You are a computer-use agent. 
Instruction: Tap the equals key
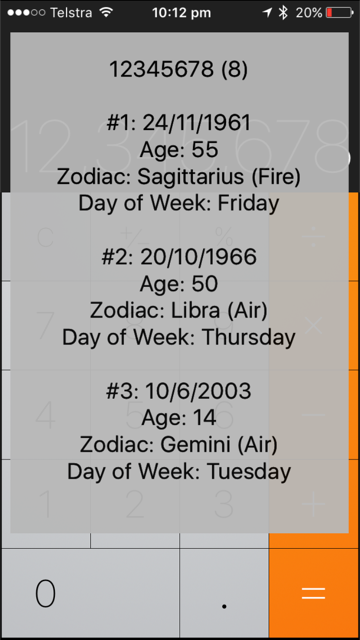(x=314, y=593)
